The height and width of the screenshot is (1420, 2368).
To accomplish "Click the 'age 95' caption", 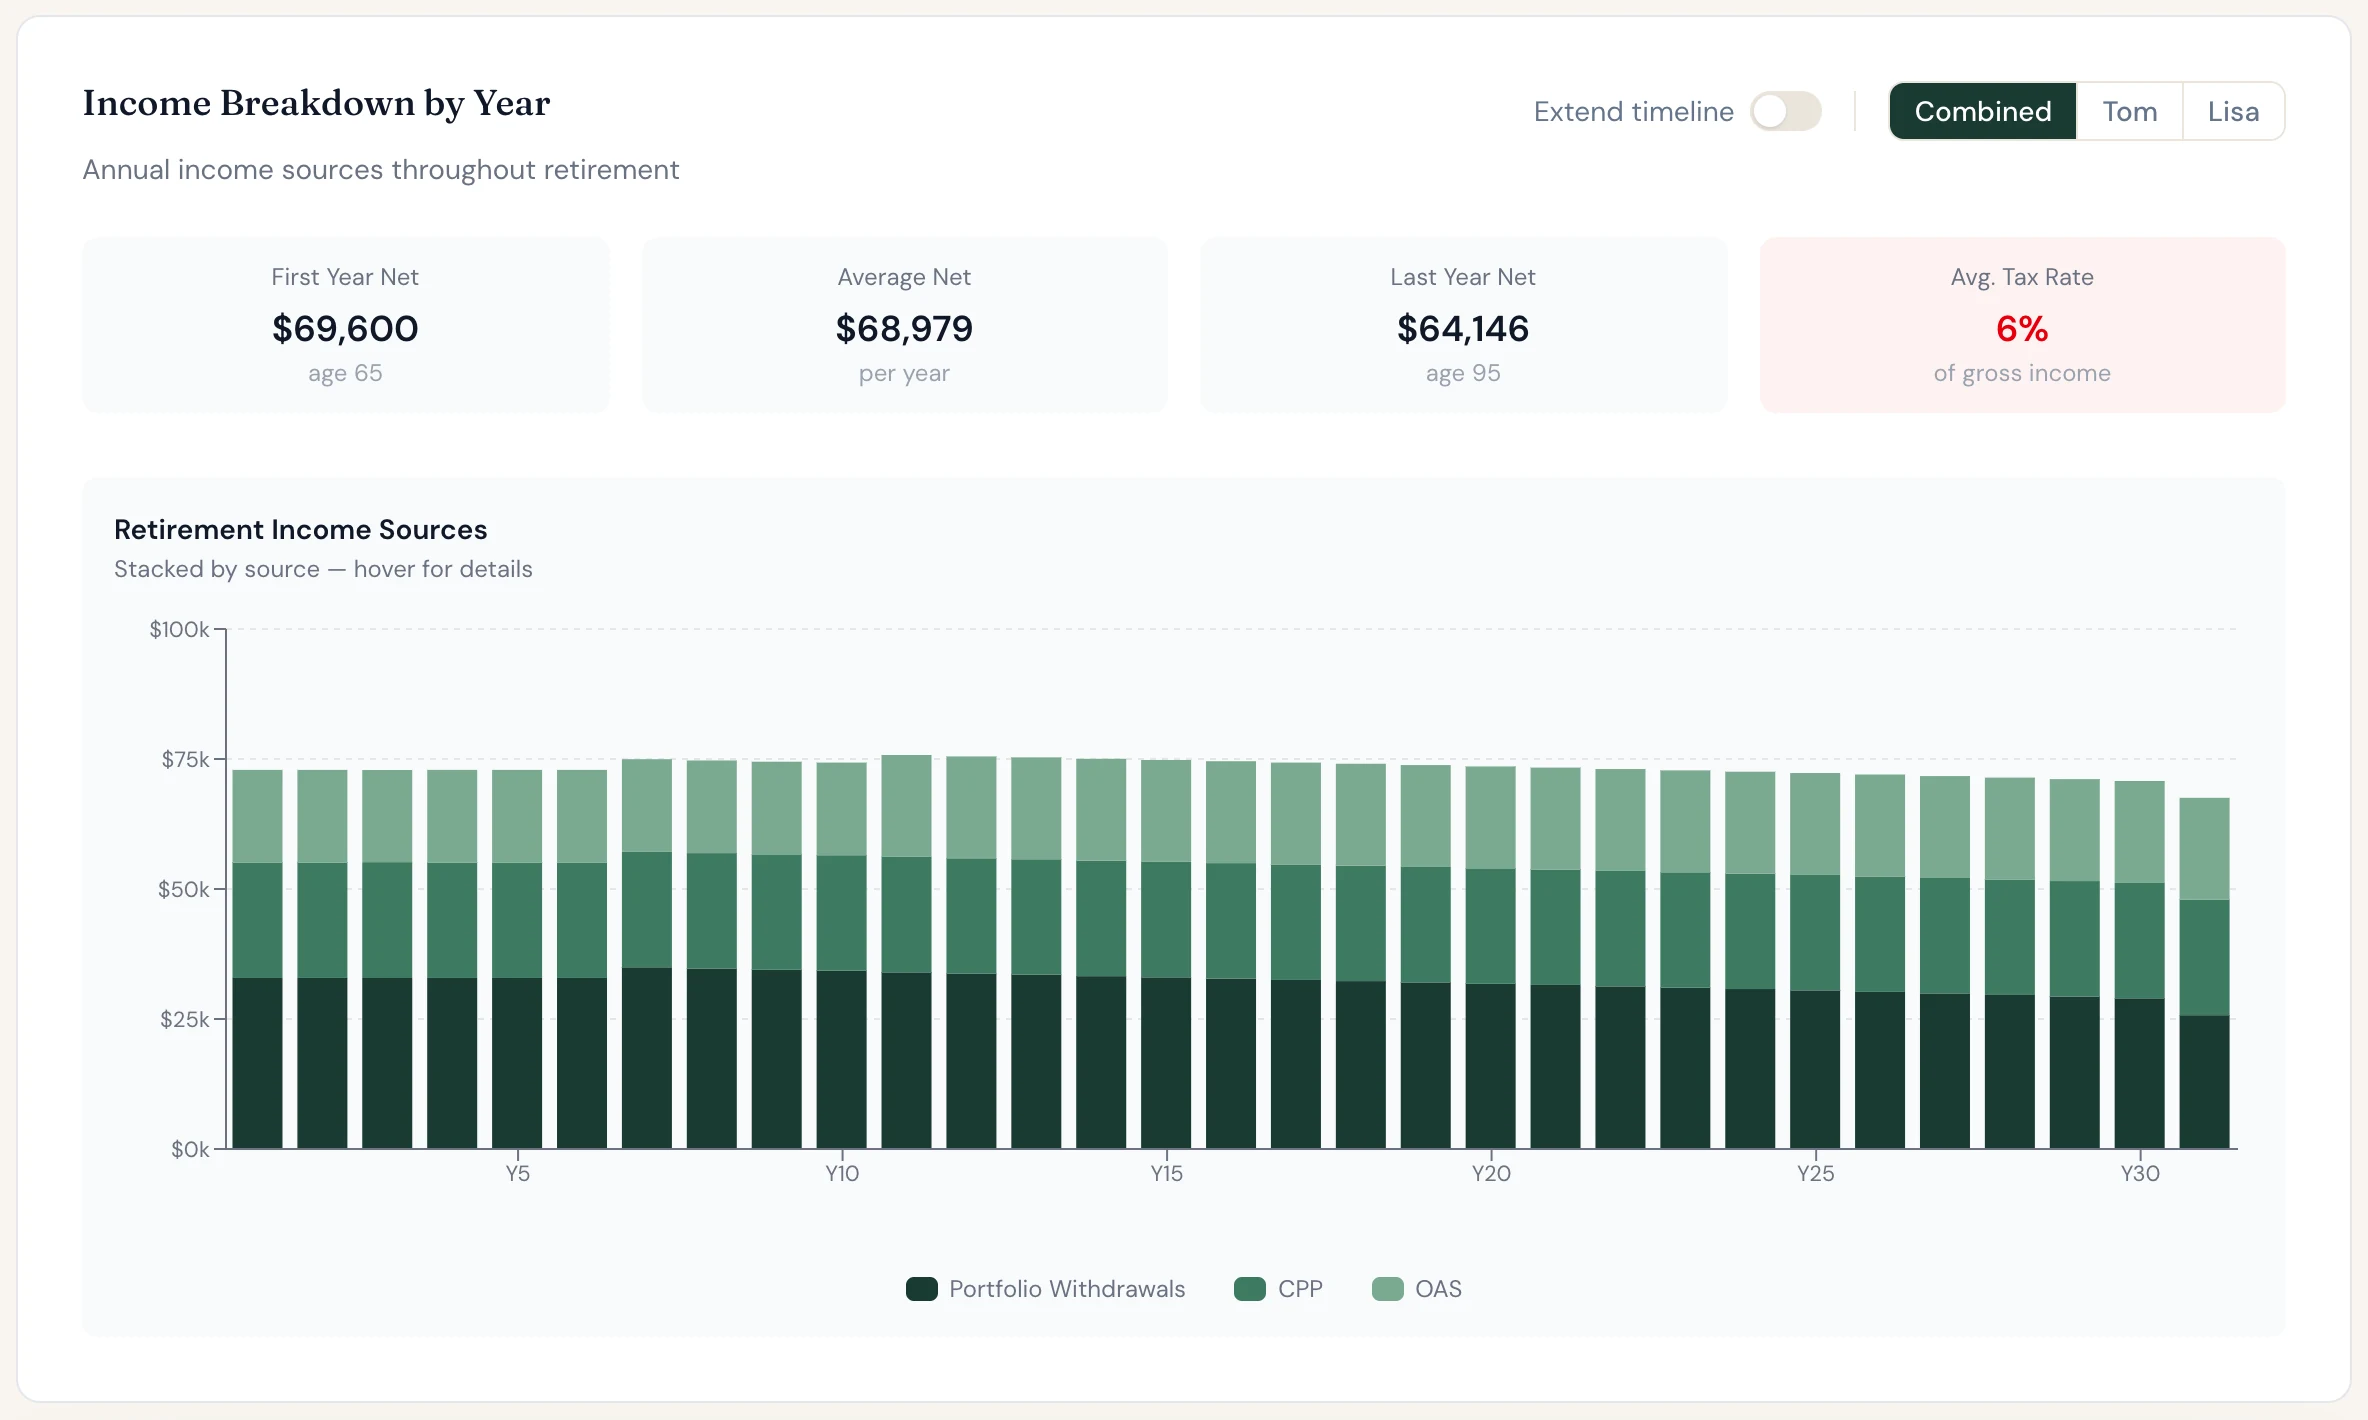I will (x=1463, y=374).
